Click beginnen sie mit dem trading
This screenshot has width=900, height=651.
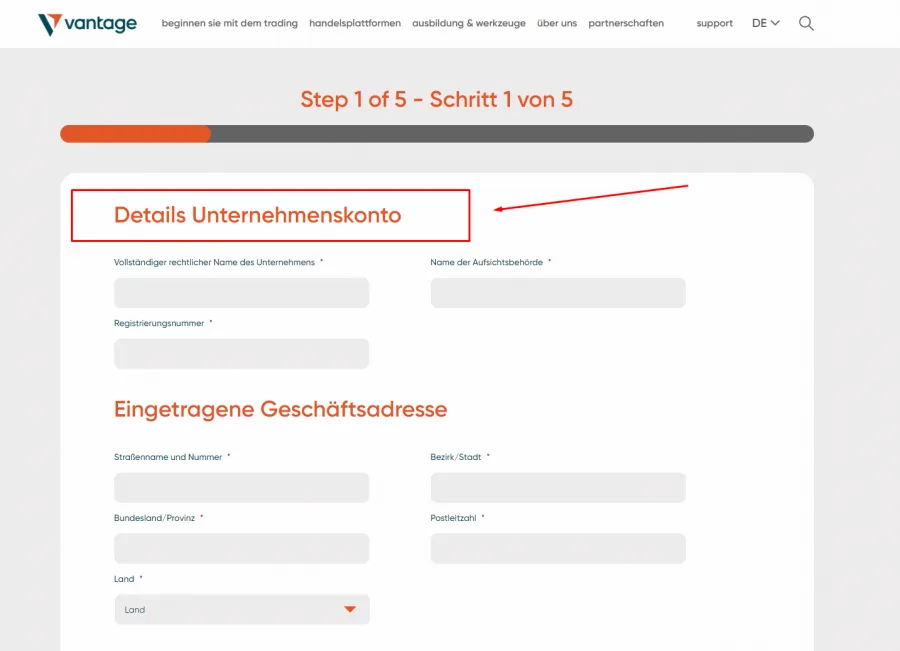click(x=229, y=23)
